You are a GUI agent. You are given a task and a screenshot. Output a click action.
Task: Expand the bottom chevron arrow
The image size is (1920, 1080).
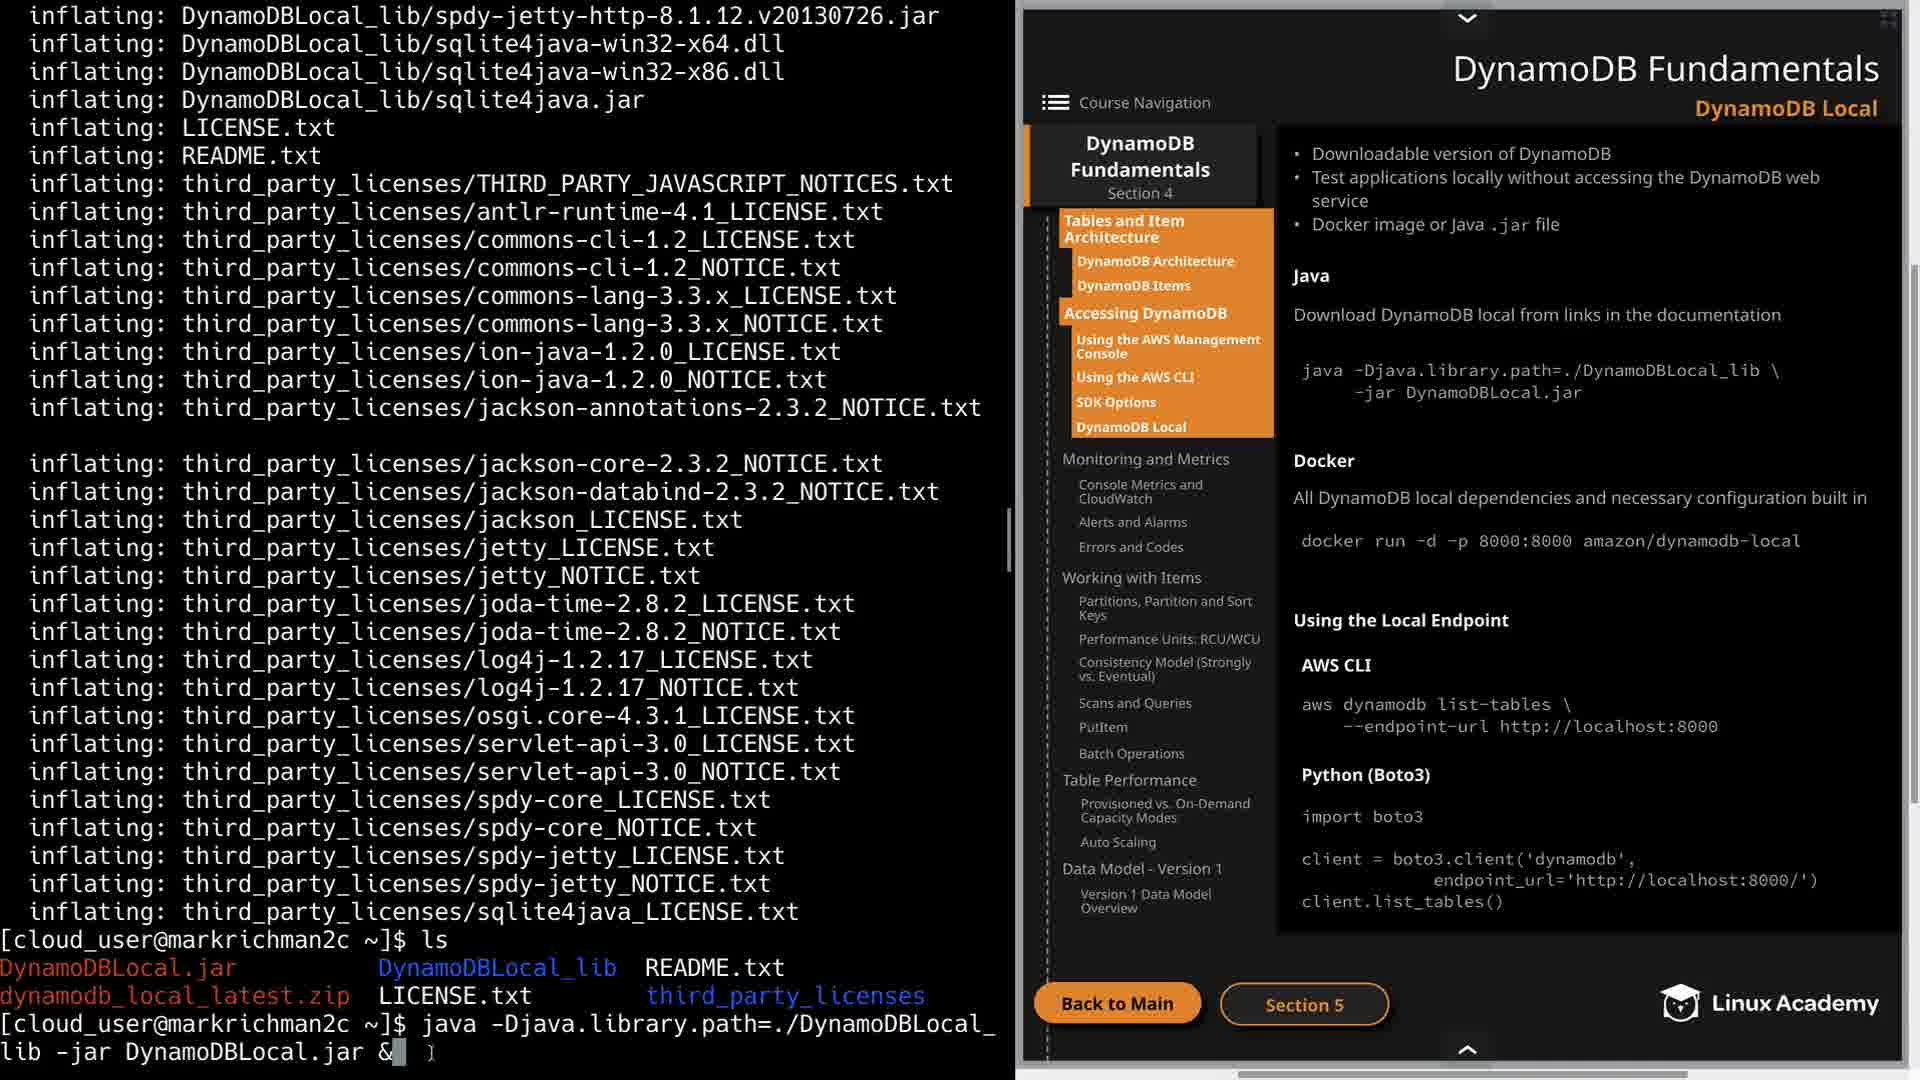click(x=1467, y=1049)
